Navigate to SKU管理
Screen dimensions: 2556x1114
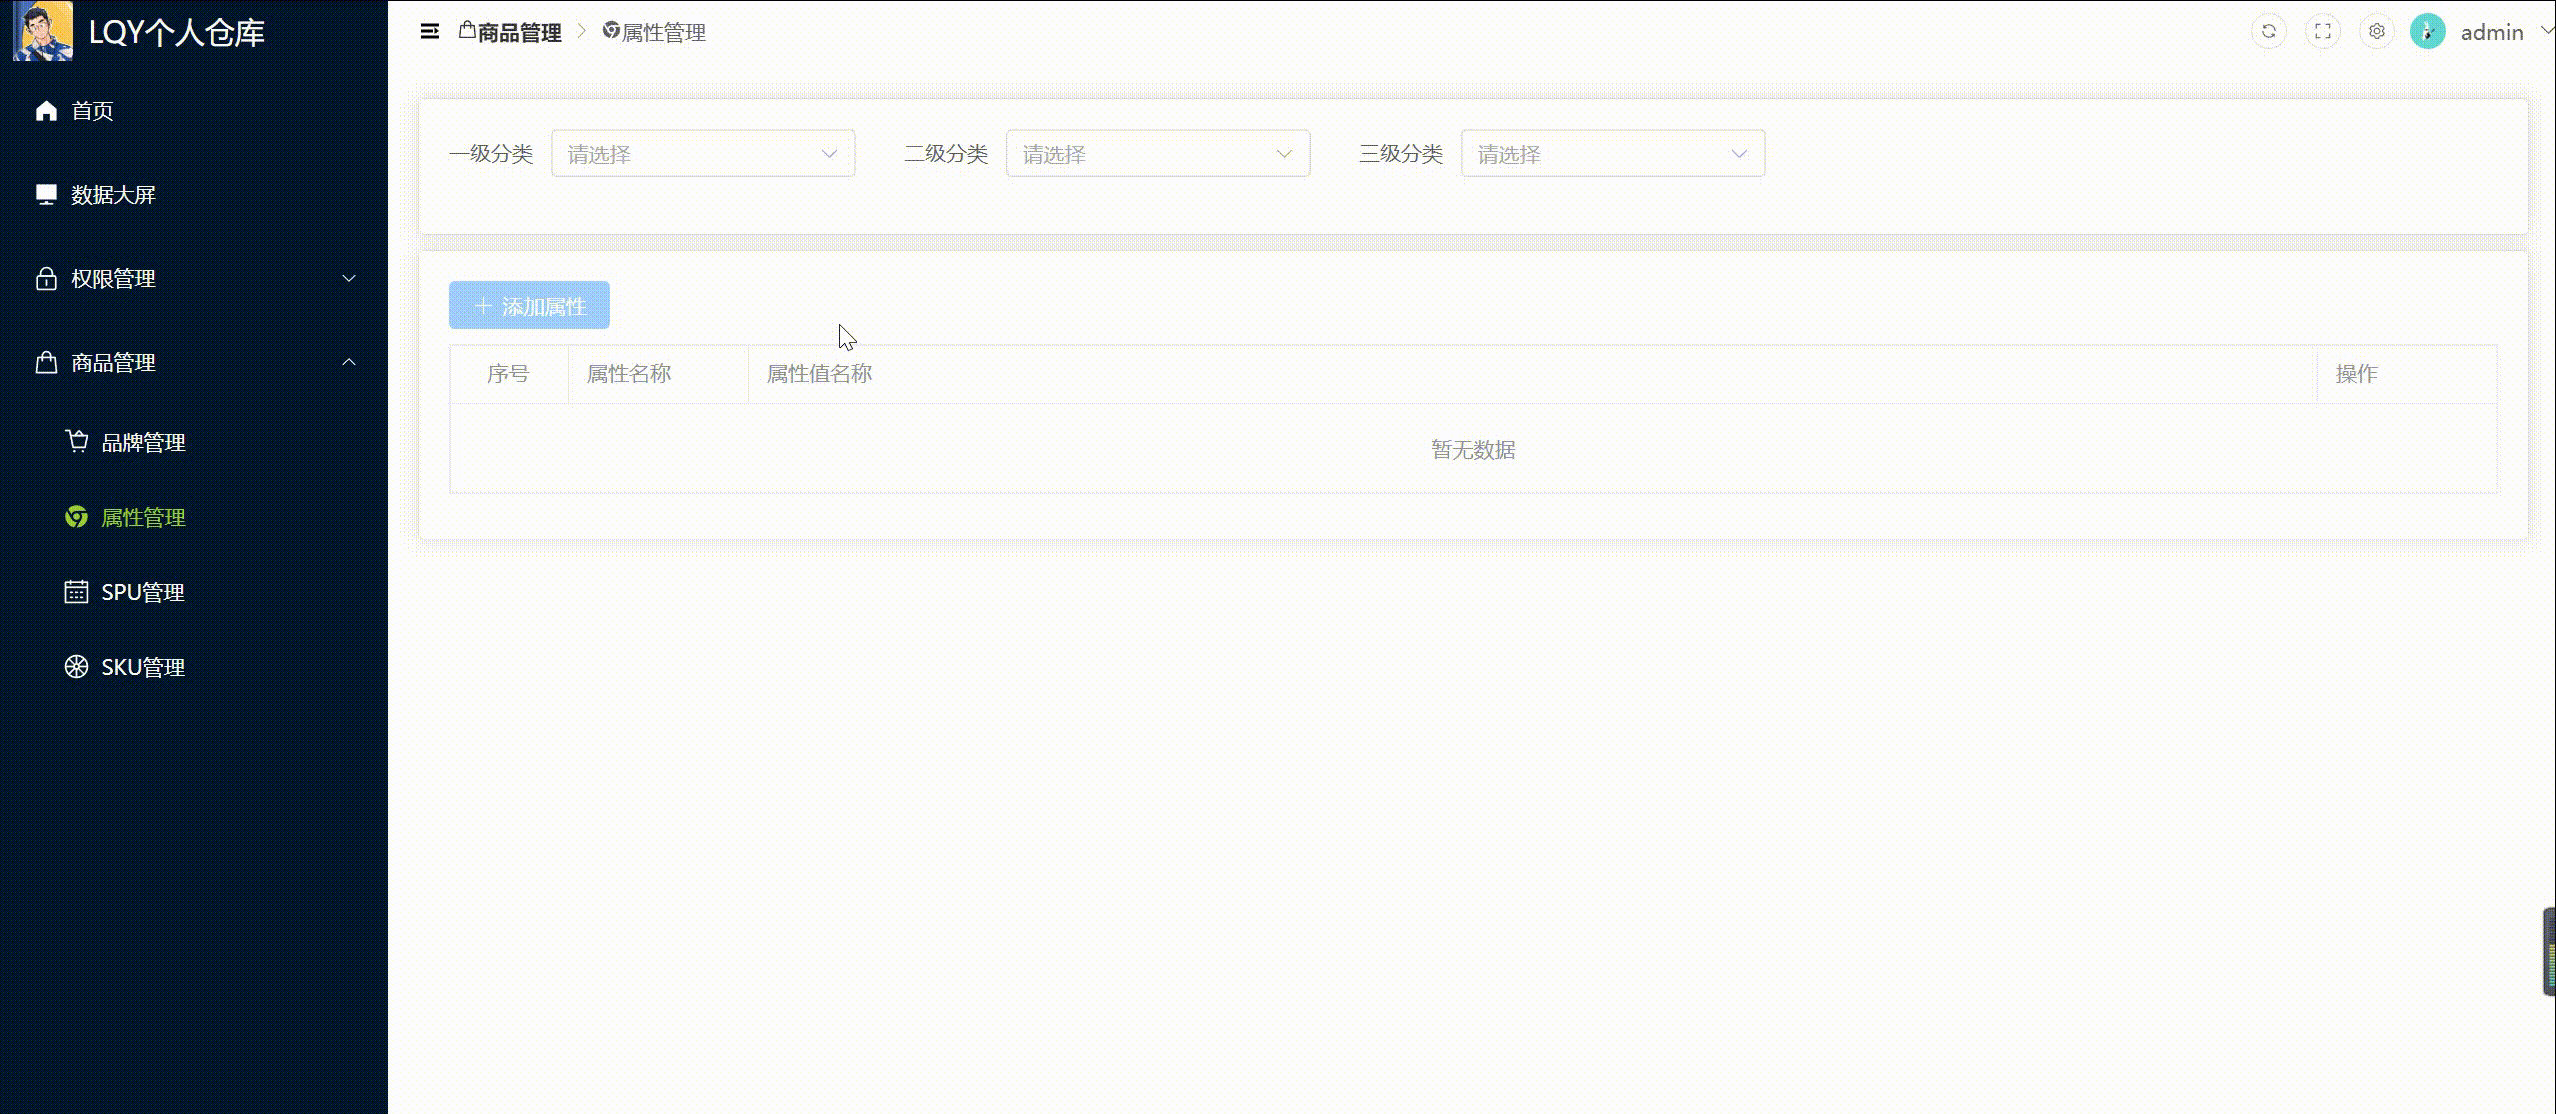pos(193,667)
